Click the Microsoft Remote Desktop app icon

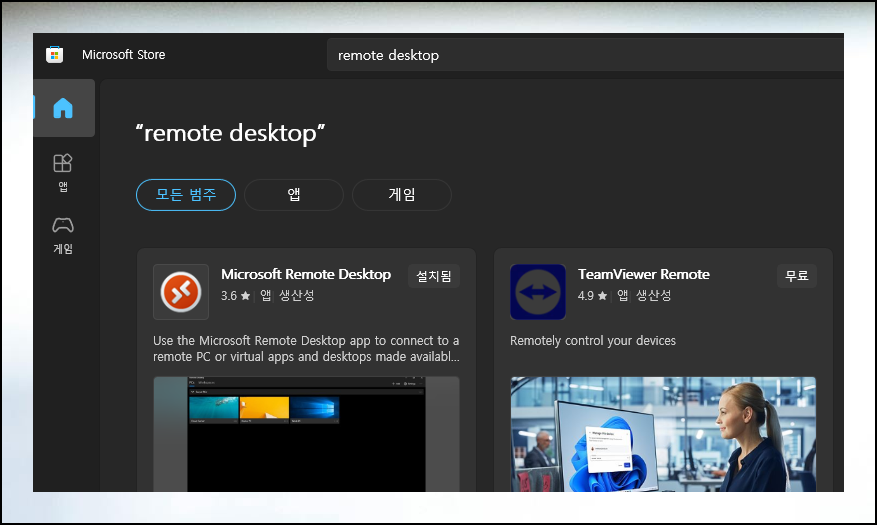(181, 292)
